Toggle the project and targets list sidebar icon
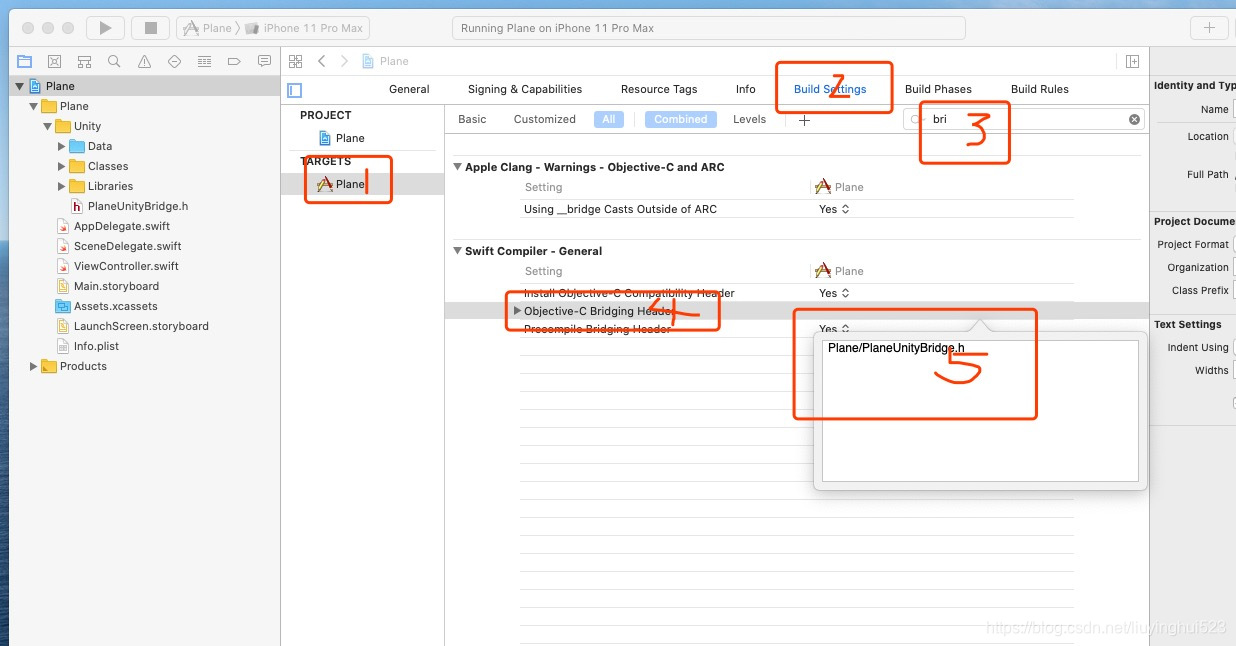 pos(294,89)
